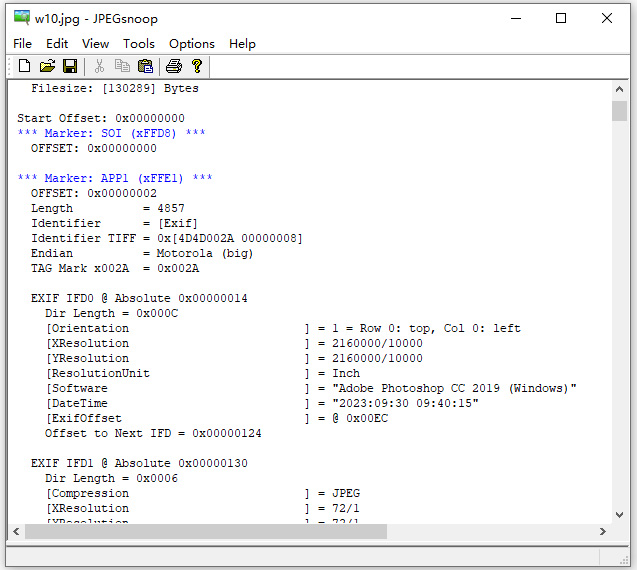Click the 'Dir Length = 0x0006' line
Image resolution: width=637 pixels, height=570 pixels.
[x=112, y=478]
